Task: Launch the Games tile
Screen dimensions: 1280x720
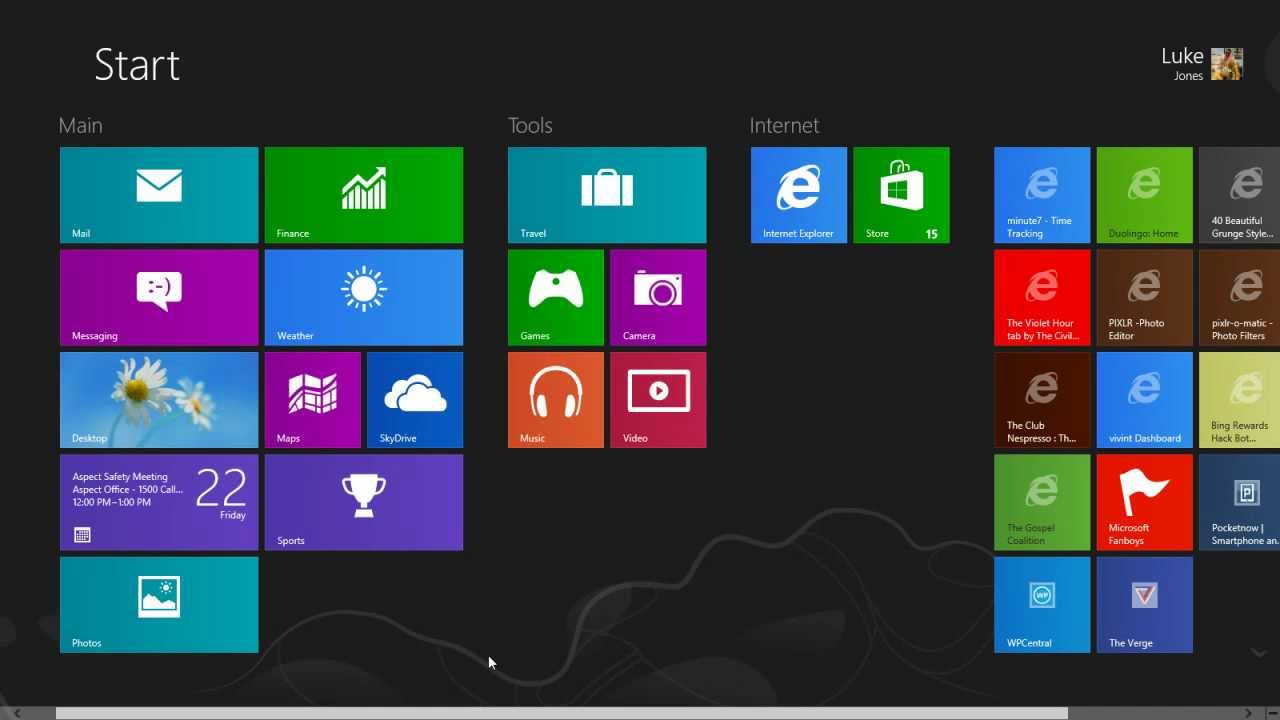Action: [x=556, y=297]
